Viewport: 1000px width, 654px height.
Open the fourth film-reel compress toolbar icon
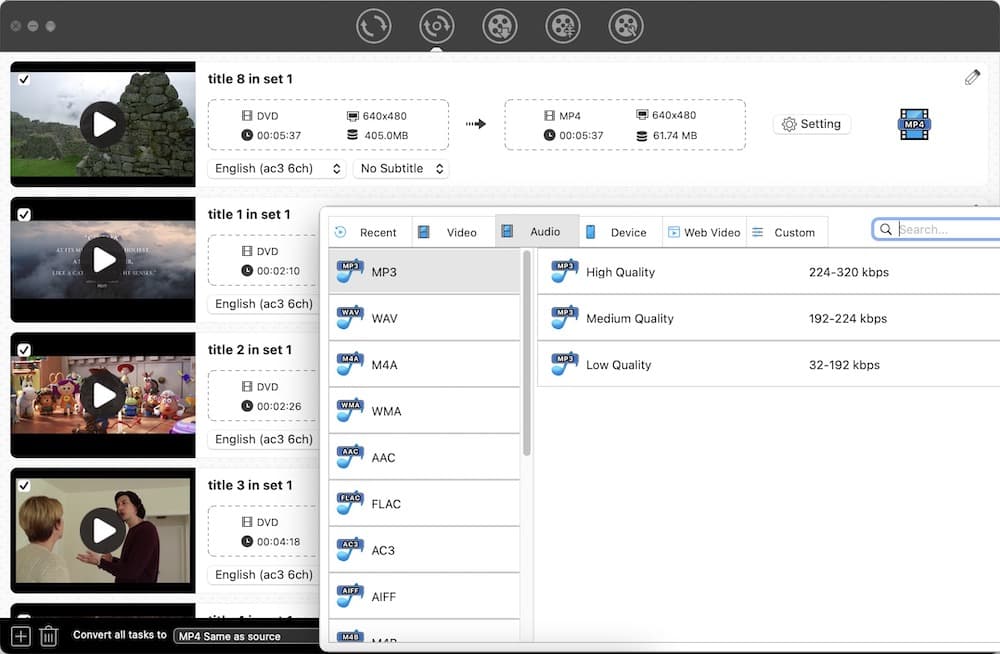point(562,26)
